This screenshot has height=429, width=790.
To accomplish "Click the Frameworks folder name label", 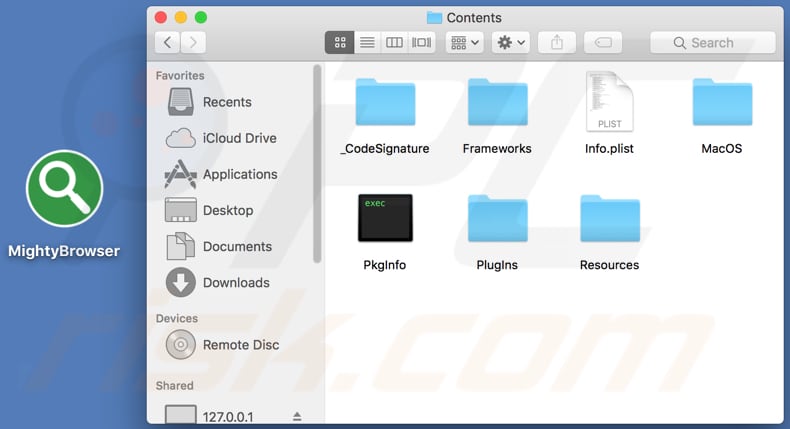I will coord(497,149).
